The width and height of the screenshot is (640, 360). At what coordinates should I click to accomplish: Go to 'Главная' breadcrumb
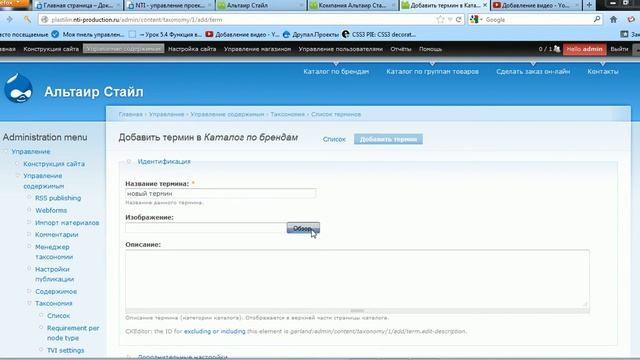131,114
